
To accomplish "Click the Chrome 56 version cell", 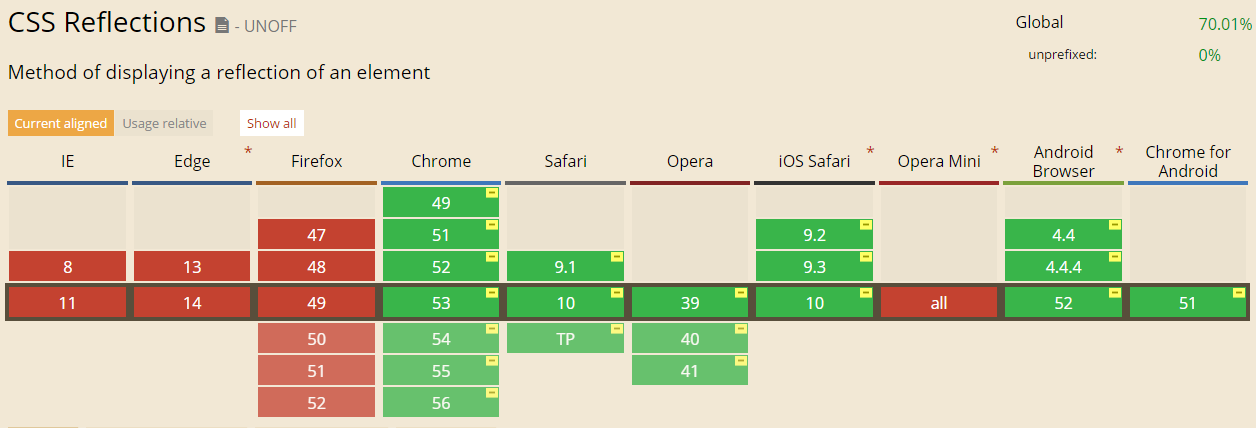I will coord(441,403).
